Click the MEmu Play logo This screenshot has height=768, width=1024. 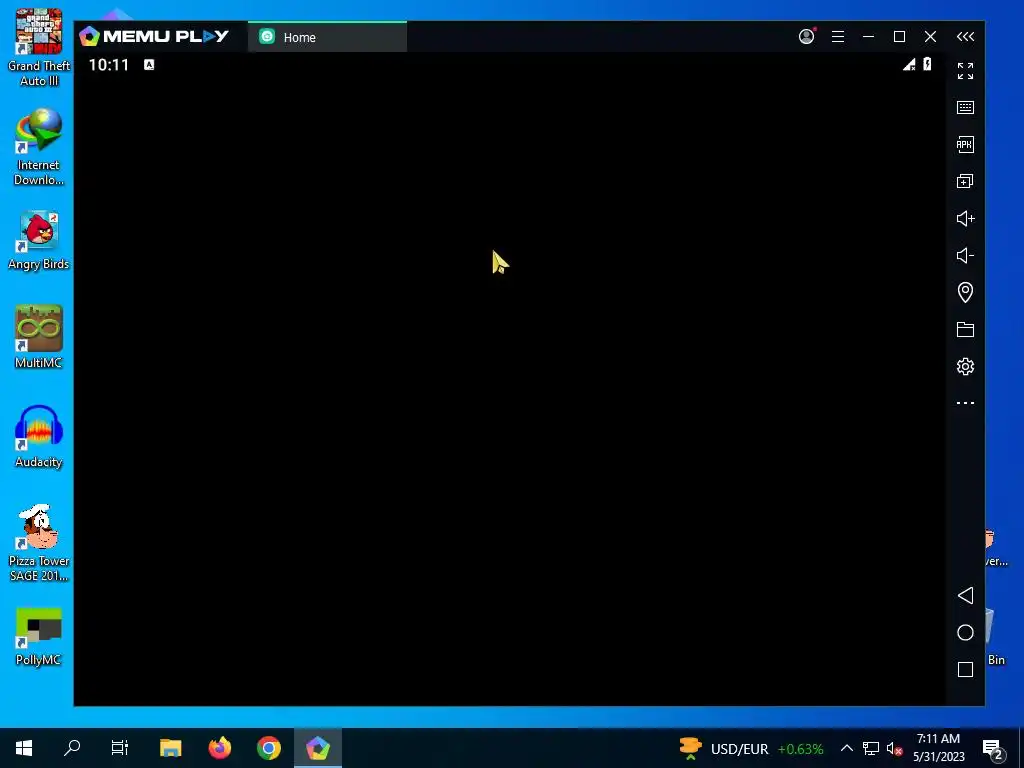pyautogui.click(x=154, y=37)
